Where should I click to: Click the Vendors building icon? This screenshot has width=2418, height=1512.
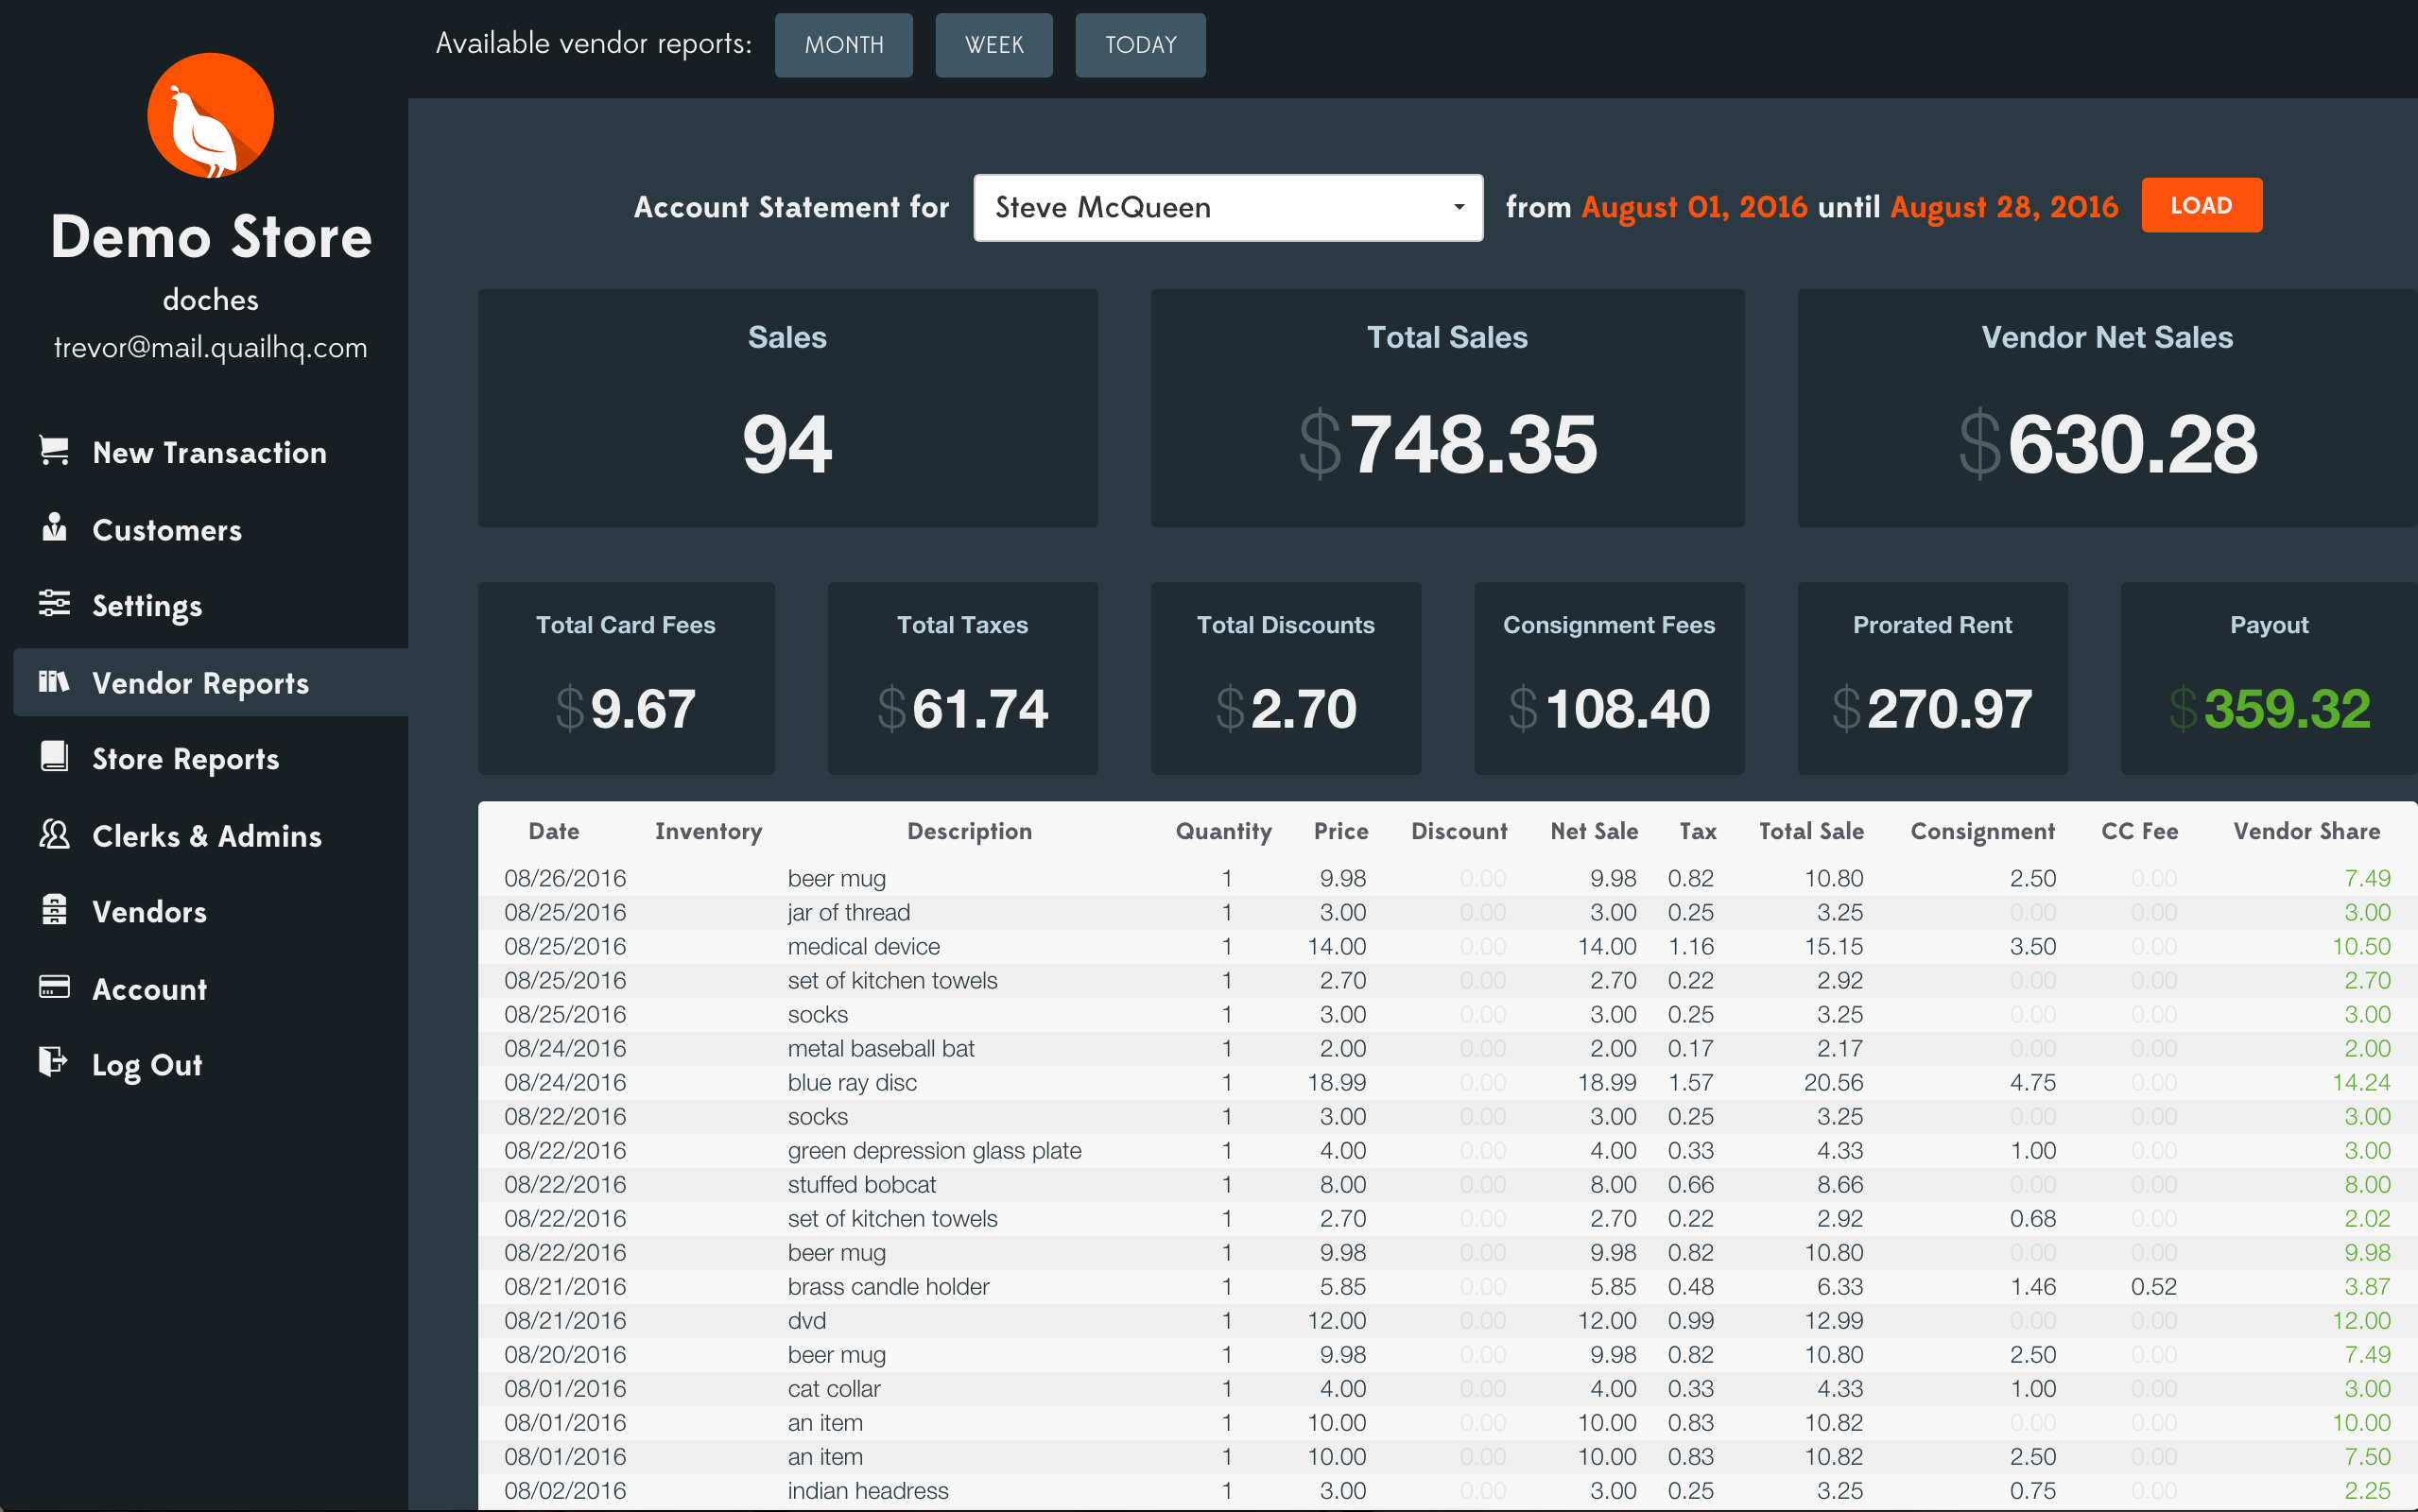pyautogui.click(x=54, y=910)
